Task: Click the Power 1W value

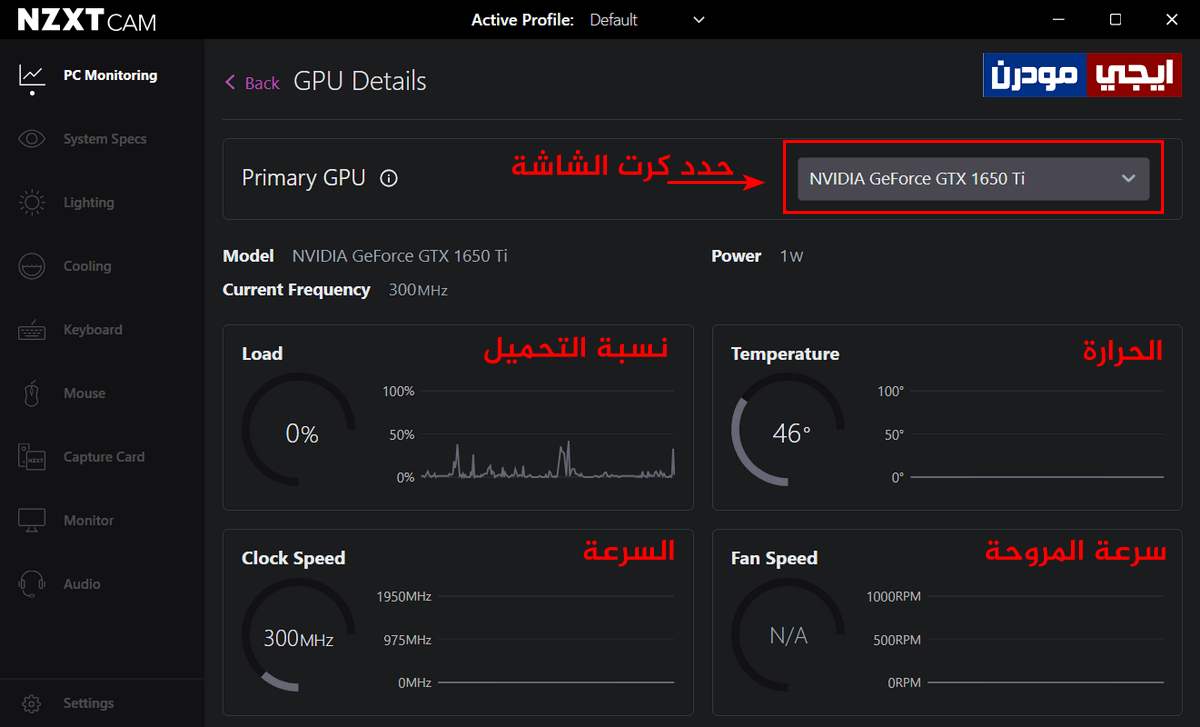Action: click(792, 256)
